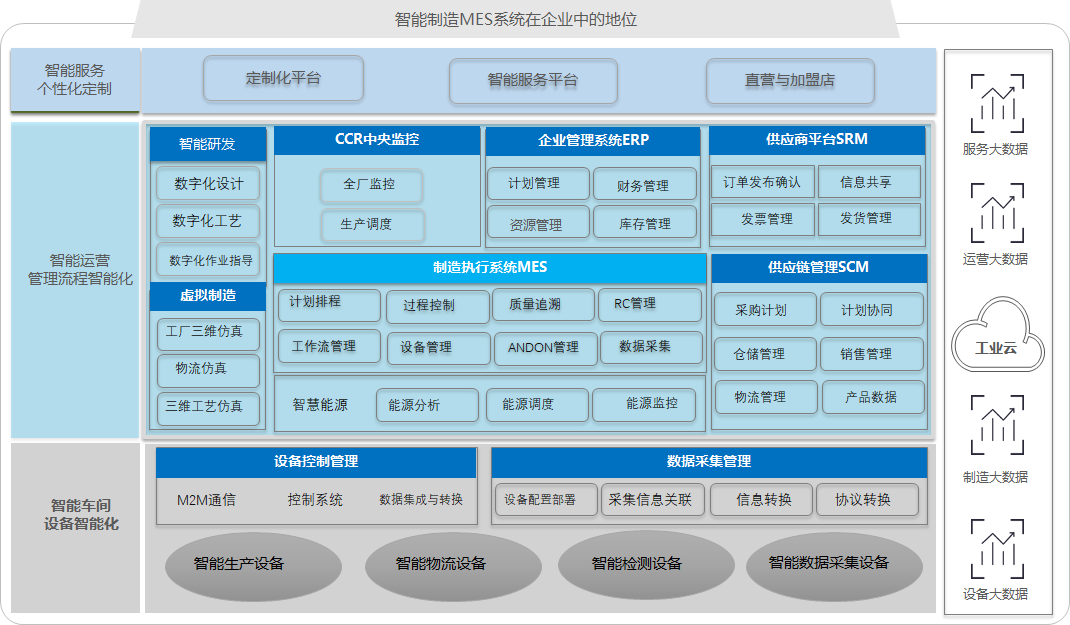Open the 智能服务平台 button

point(532,81)
